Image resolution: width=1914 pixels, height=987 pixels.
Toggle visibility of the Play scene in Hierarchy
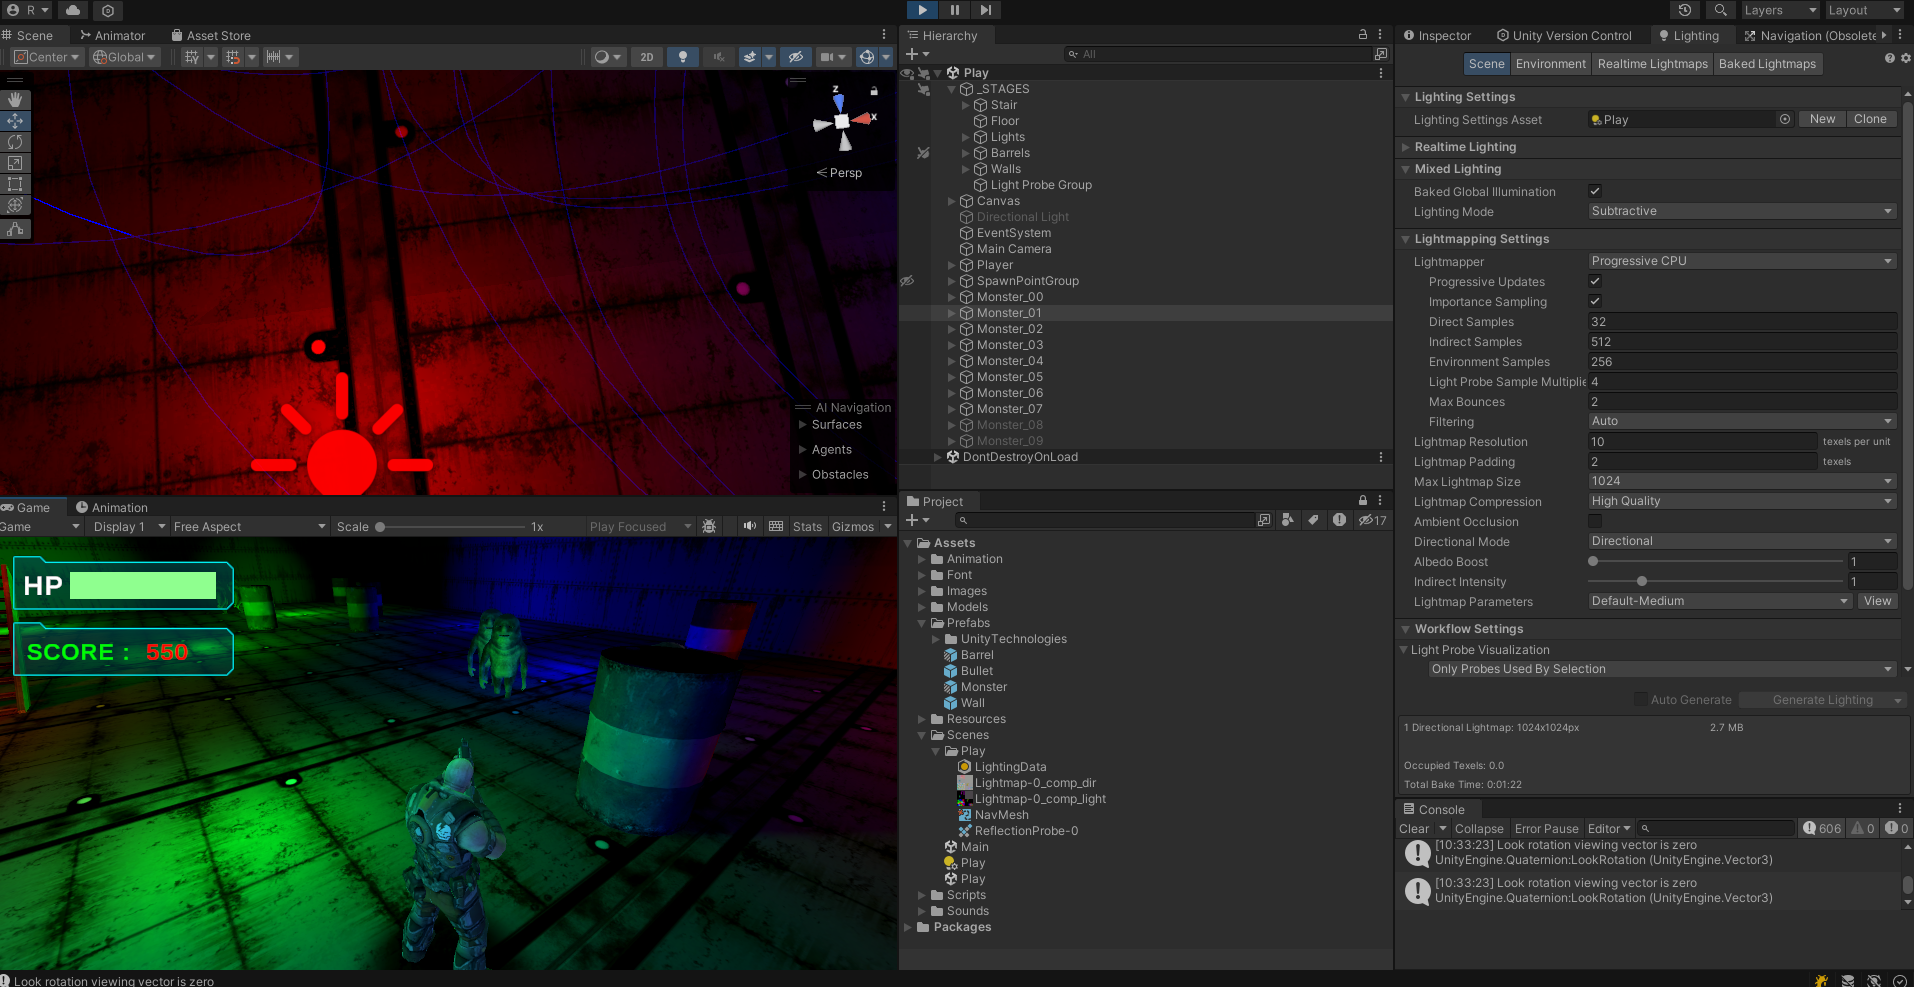907,72
